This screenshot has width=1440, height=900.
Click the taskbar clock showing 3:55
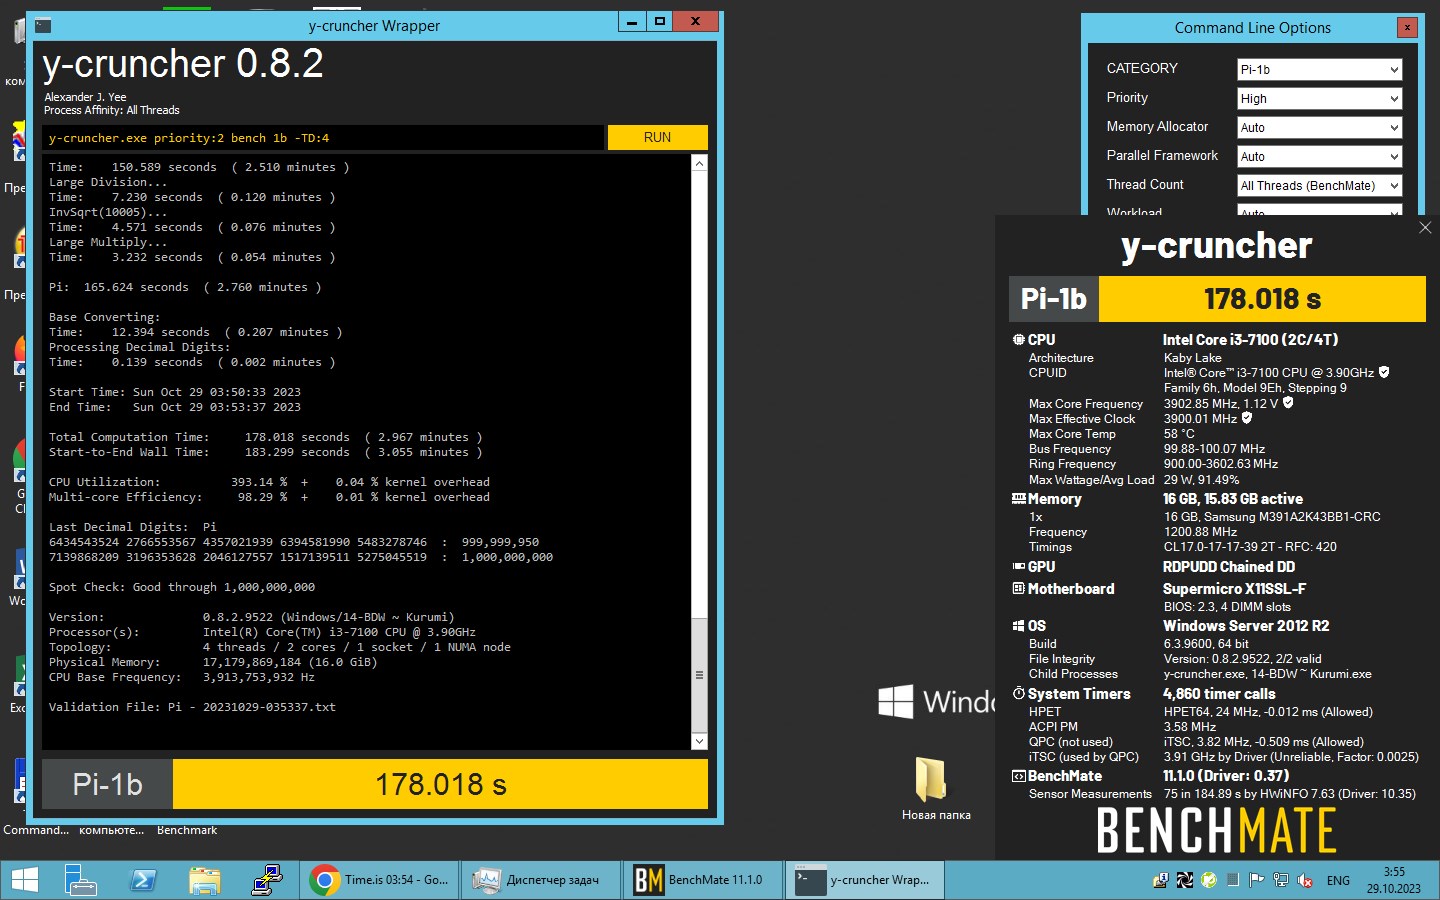coord(1394,880)
